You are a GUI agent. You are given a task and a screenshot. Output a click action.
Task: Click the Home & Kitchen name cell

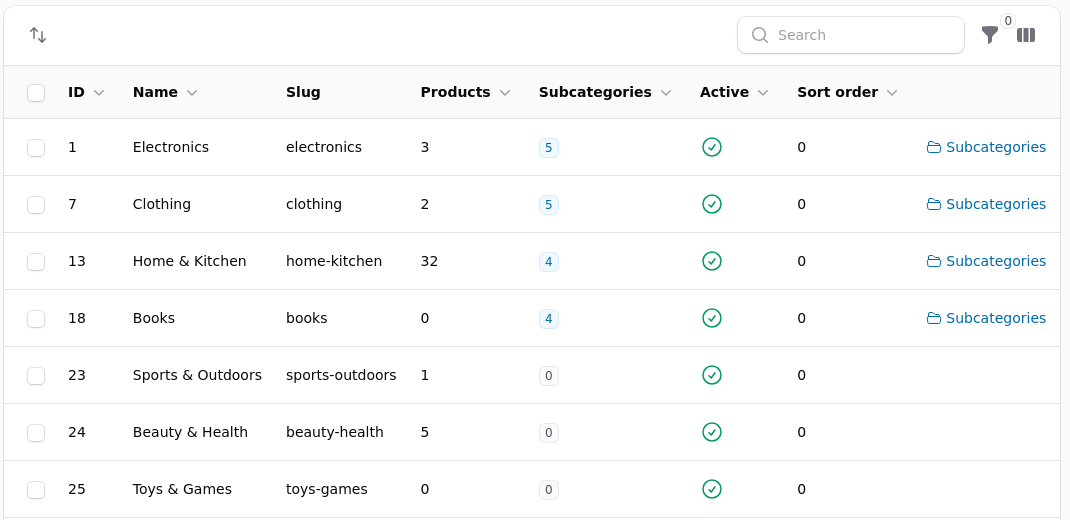point(189,261)
